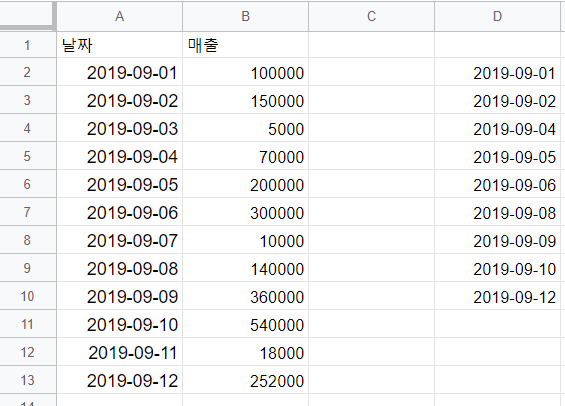Select row 9 header
The image size is (565, 406).
[27, 268]
